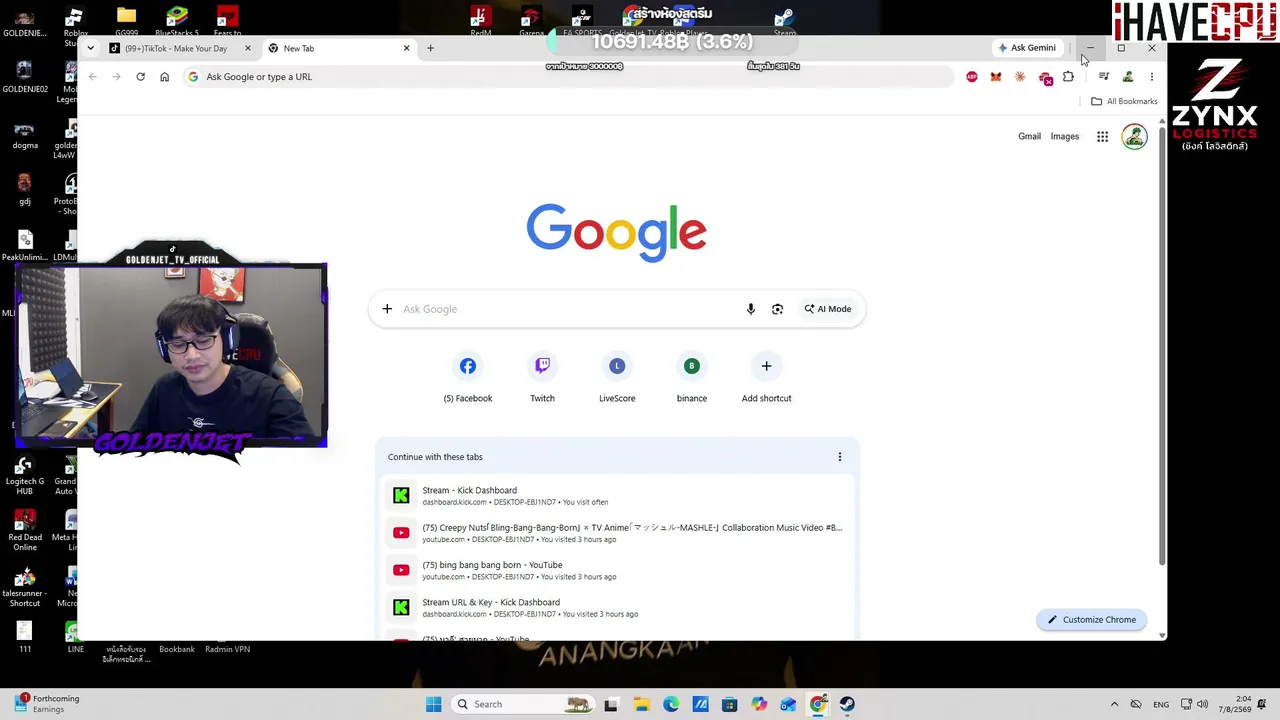Search by image with Google Lens
This screenshot has width=1280, height=720.
coord(777,309)
